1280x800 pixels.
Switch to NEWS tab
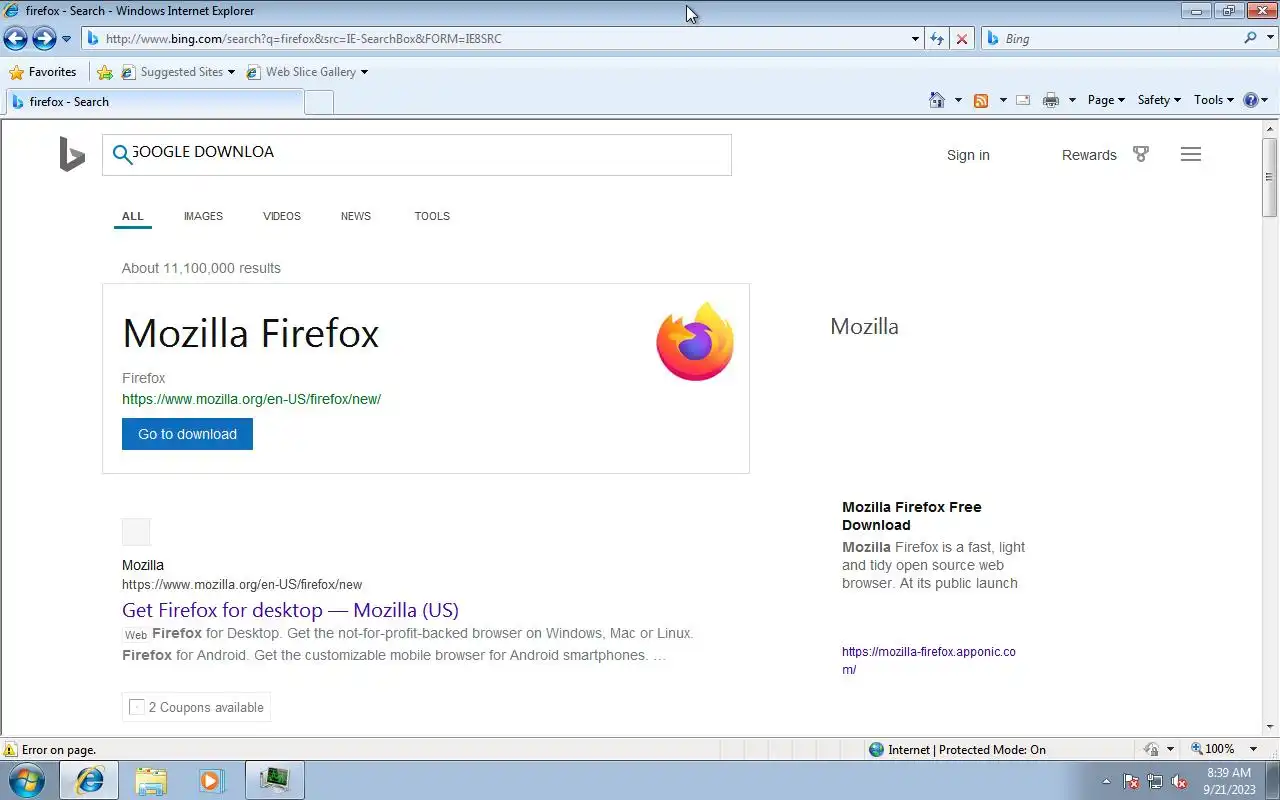pos(356,216)
